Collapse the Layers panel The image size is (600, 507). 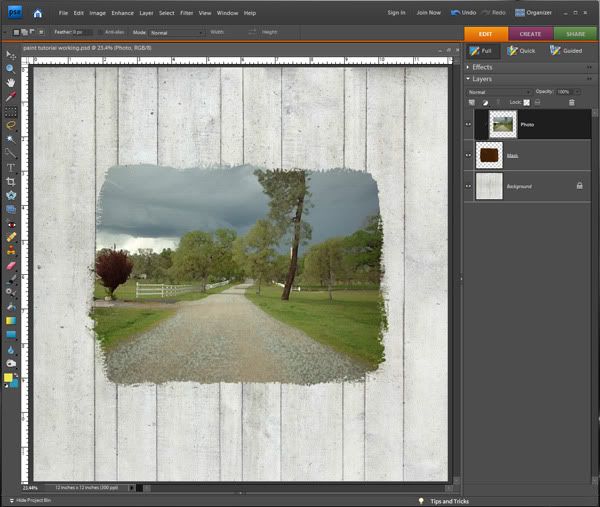(468, 78)
